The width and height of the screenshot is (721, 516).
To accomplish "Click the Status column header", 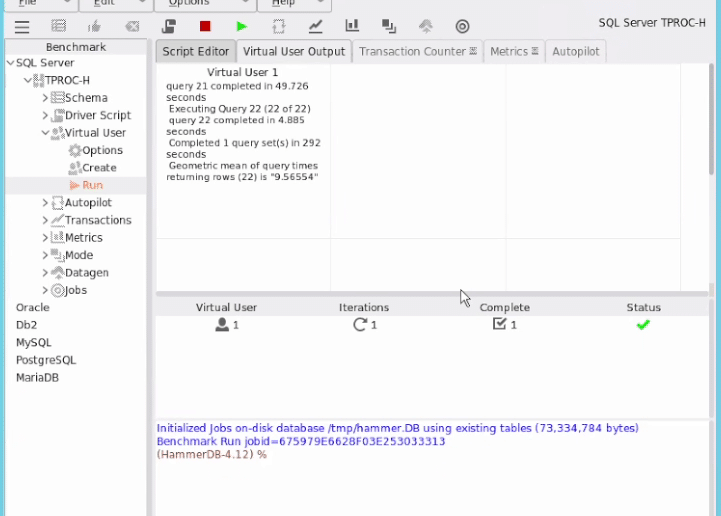I will (x=643, y=307).
